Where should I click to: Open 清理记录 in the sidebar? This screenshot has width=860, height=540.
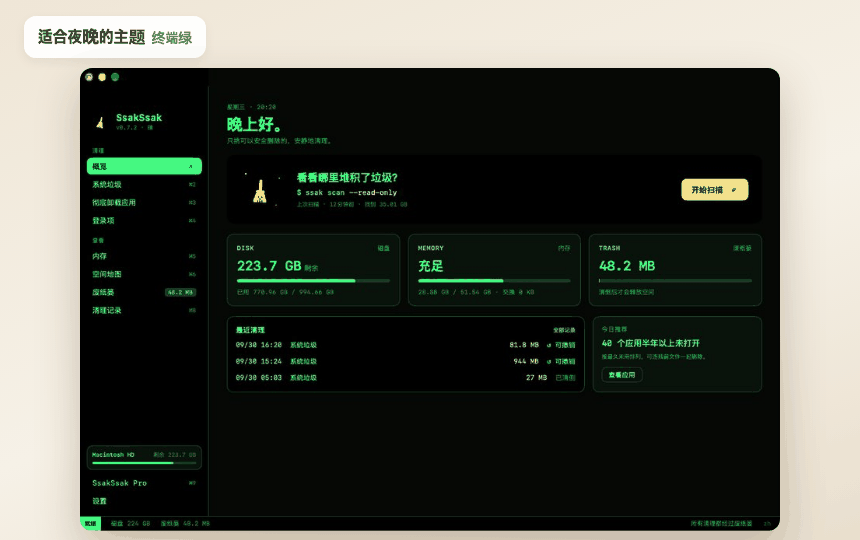pos(144,310)
